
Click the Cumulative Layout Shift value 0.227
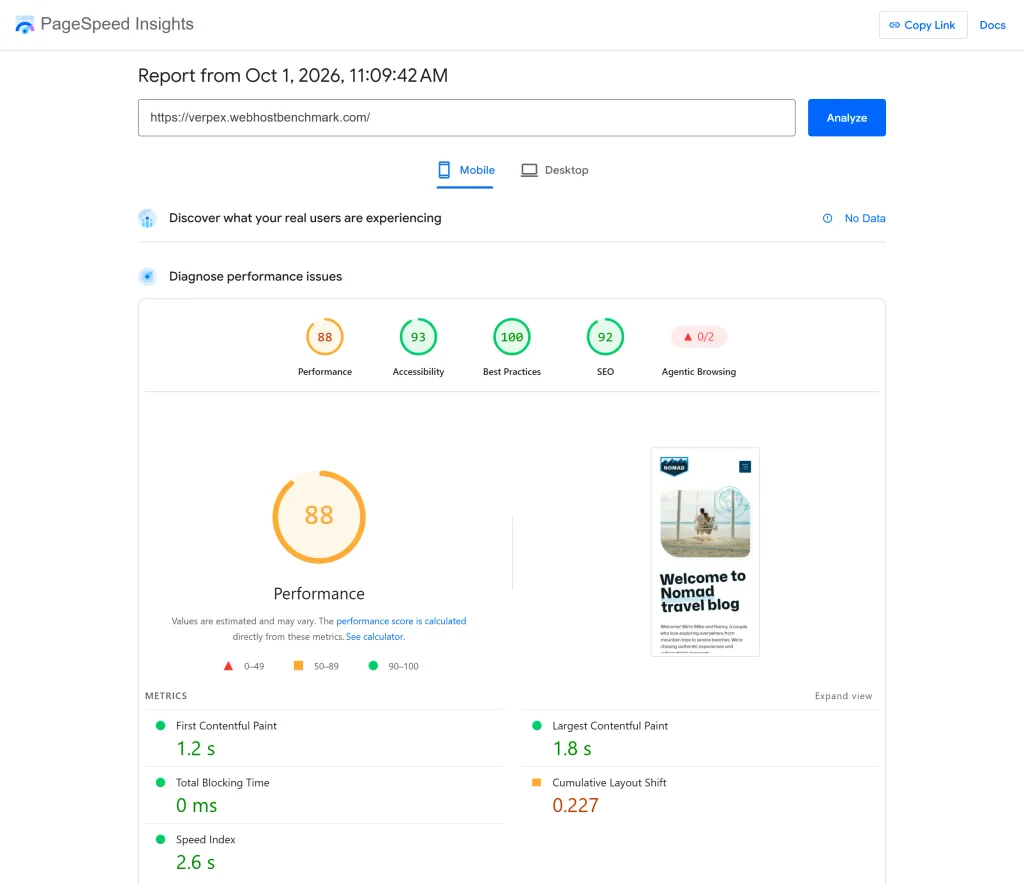coord(575,805)
